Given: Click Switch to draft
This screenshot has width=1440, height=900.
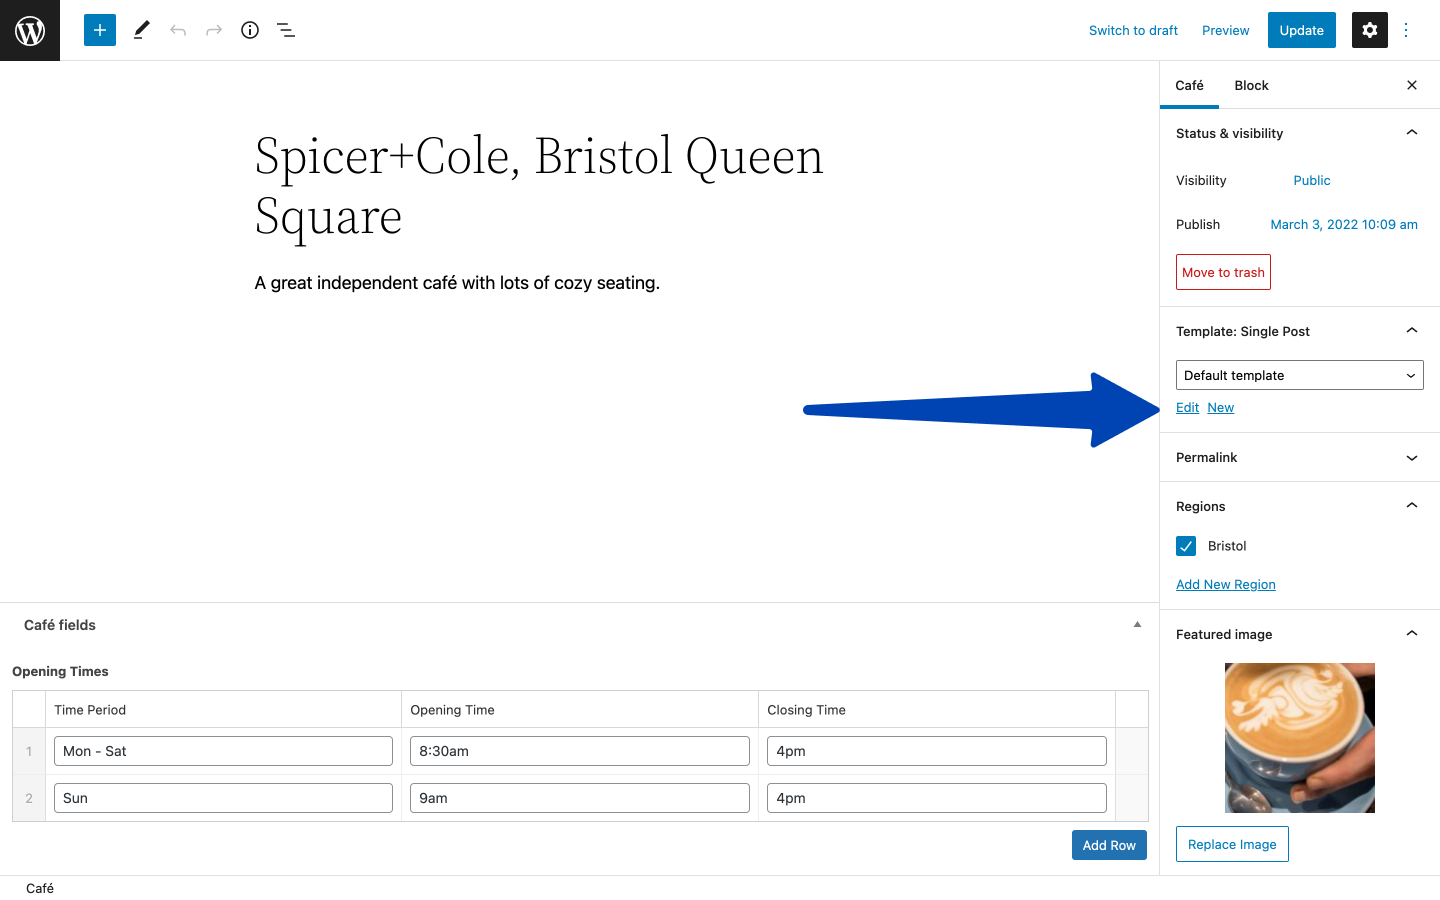Looking at the screenshot, I should (1133, 30).
